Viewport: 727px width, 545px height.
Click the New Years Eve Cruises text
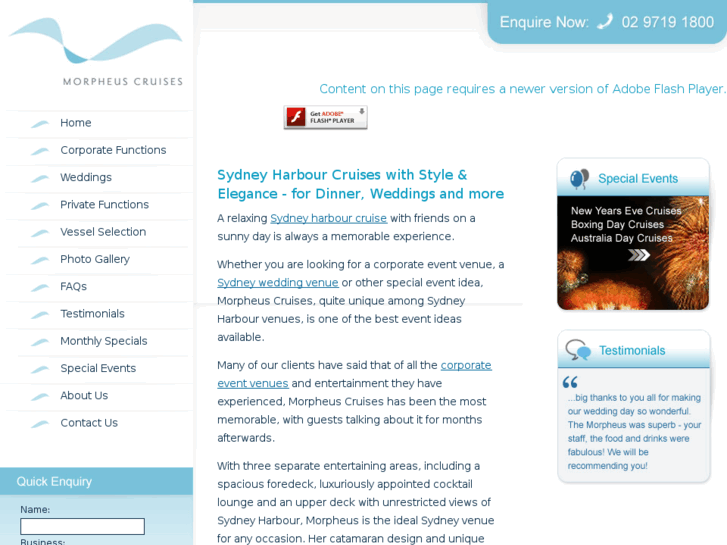(626, 211)
